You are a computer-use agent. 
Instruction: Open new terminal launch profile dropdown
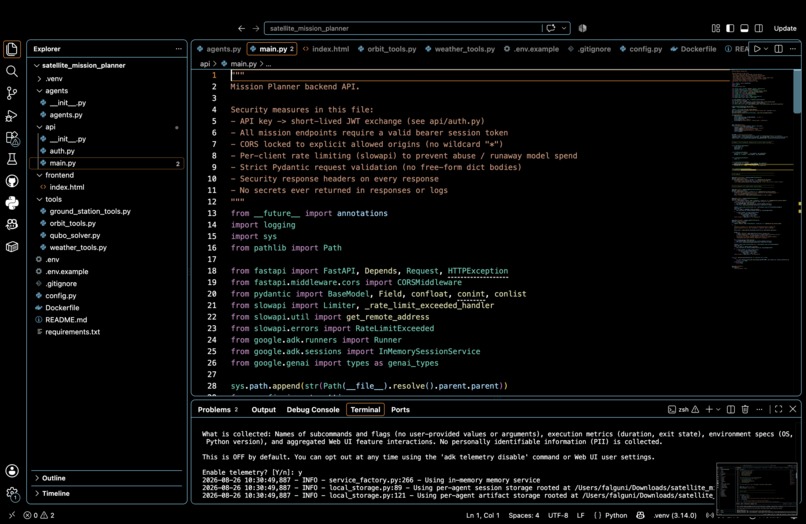coord(718,409)
